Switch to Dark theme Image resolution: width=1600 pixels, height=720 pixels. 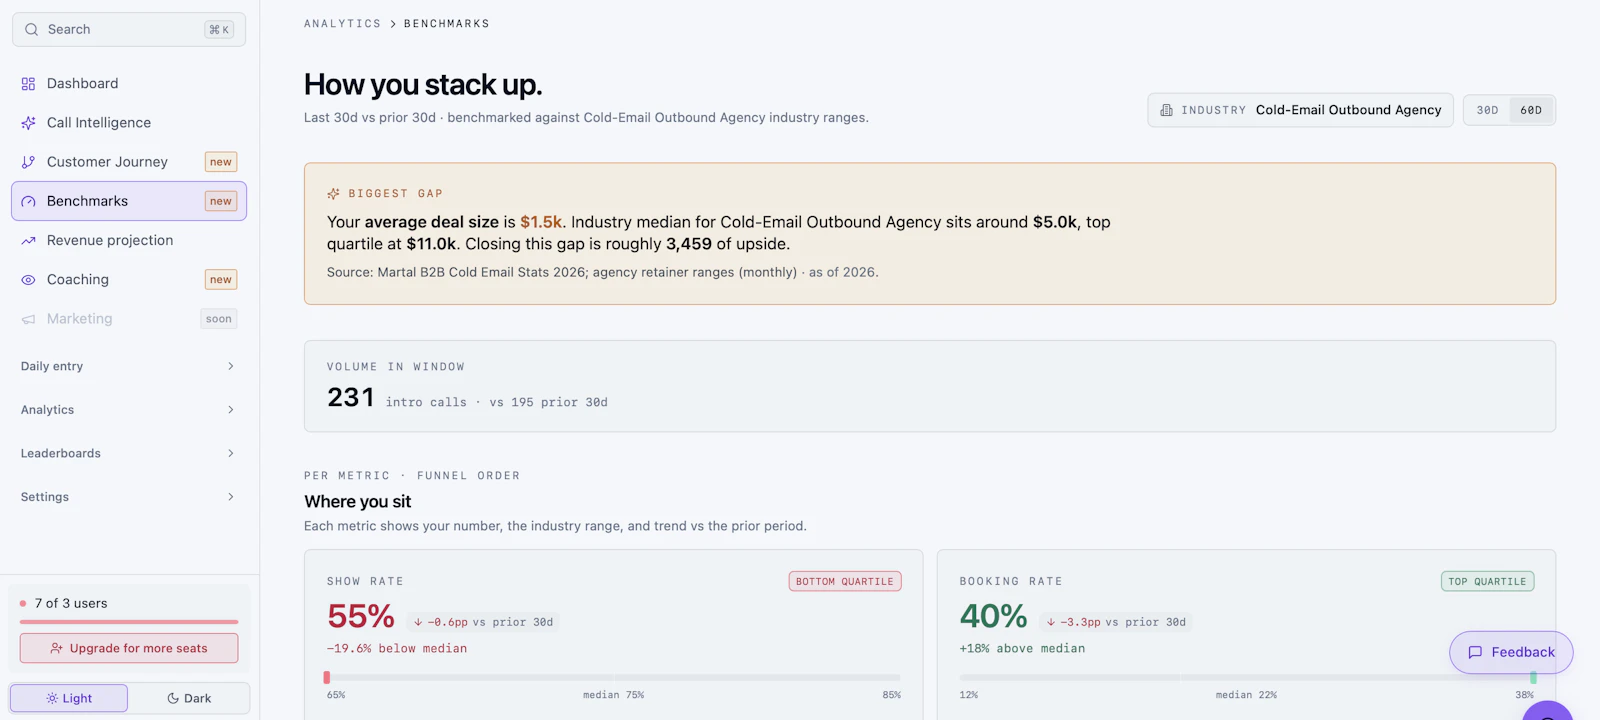[189, 698]
